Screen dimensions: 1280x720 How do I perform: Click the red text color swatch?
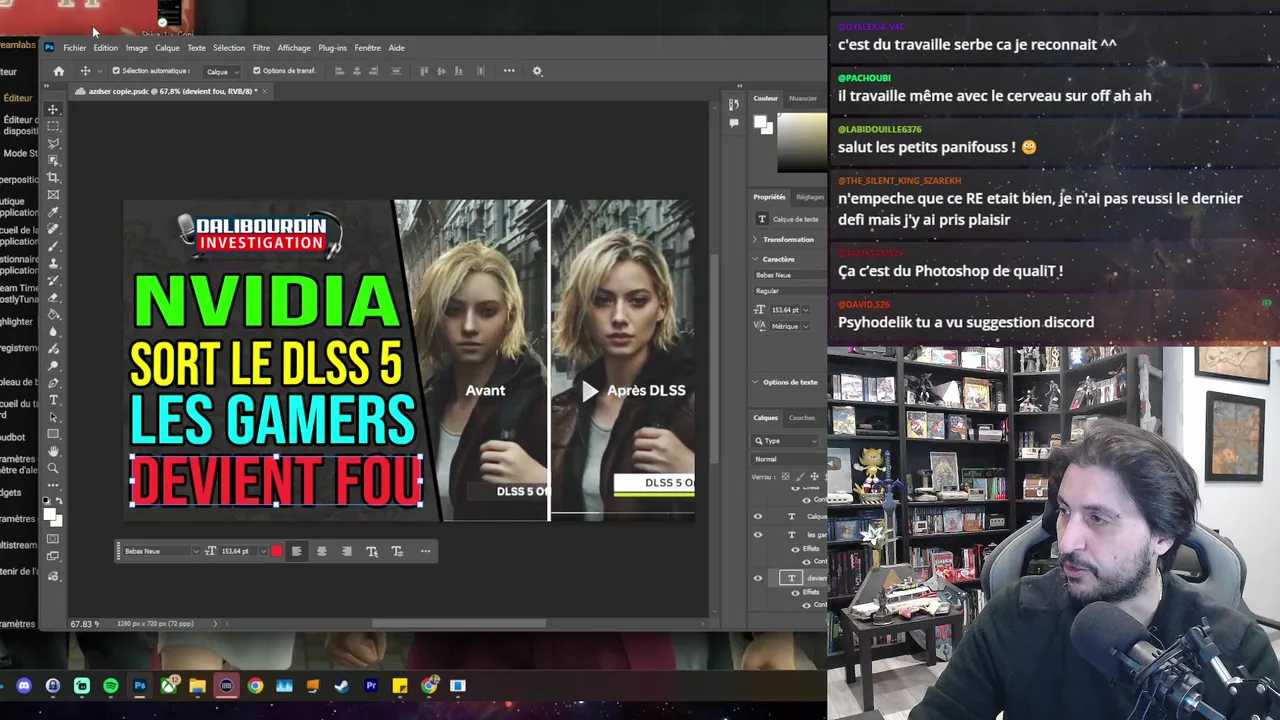pos(277,551)
